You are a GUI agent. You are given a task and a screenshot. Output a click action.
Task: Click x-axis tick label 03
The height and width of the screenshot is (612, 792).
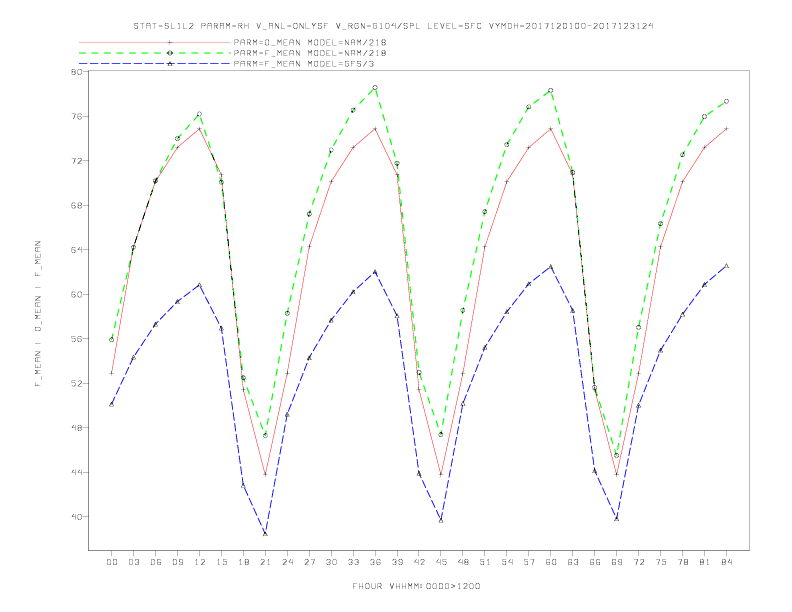tap(133, 562)
